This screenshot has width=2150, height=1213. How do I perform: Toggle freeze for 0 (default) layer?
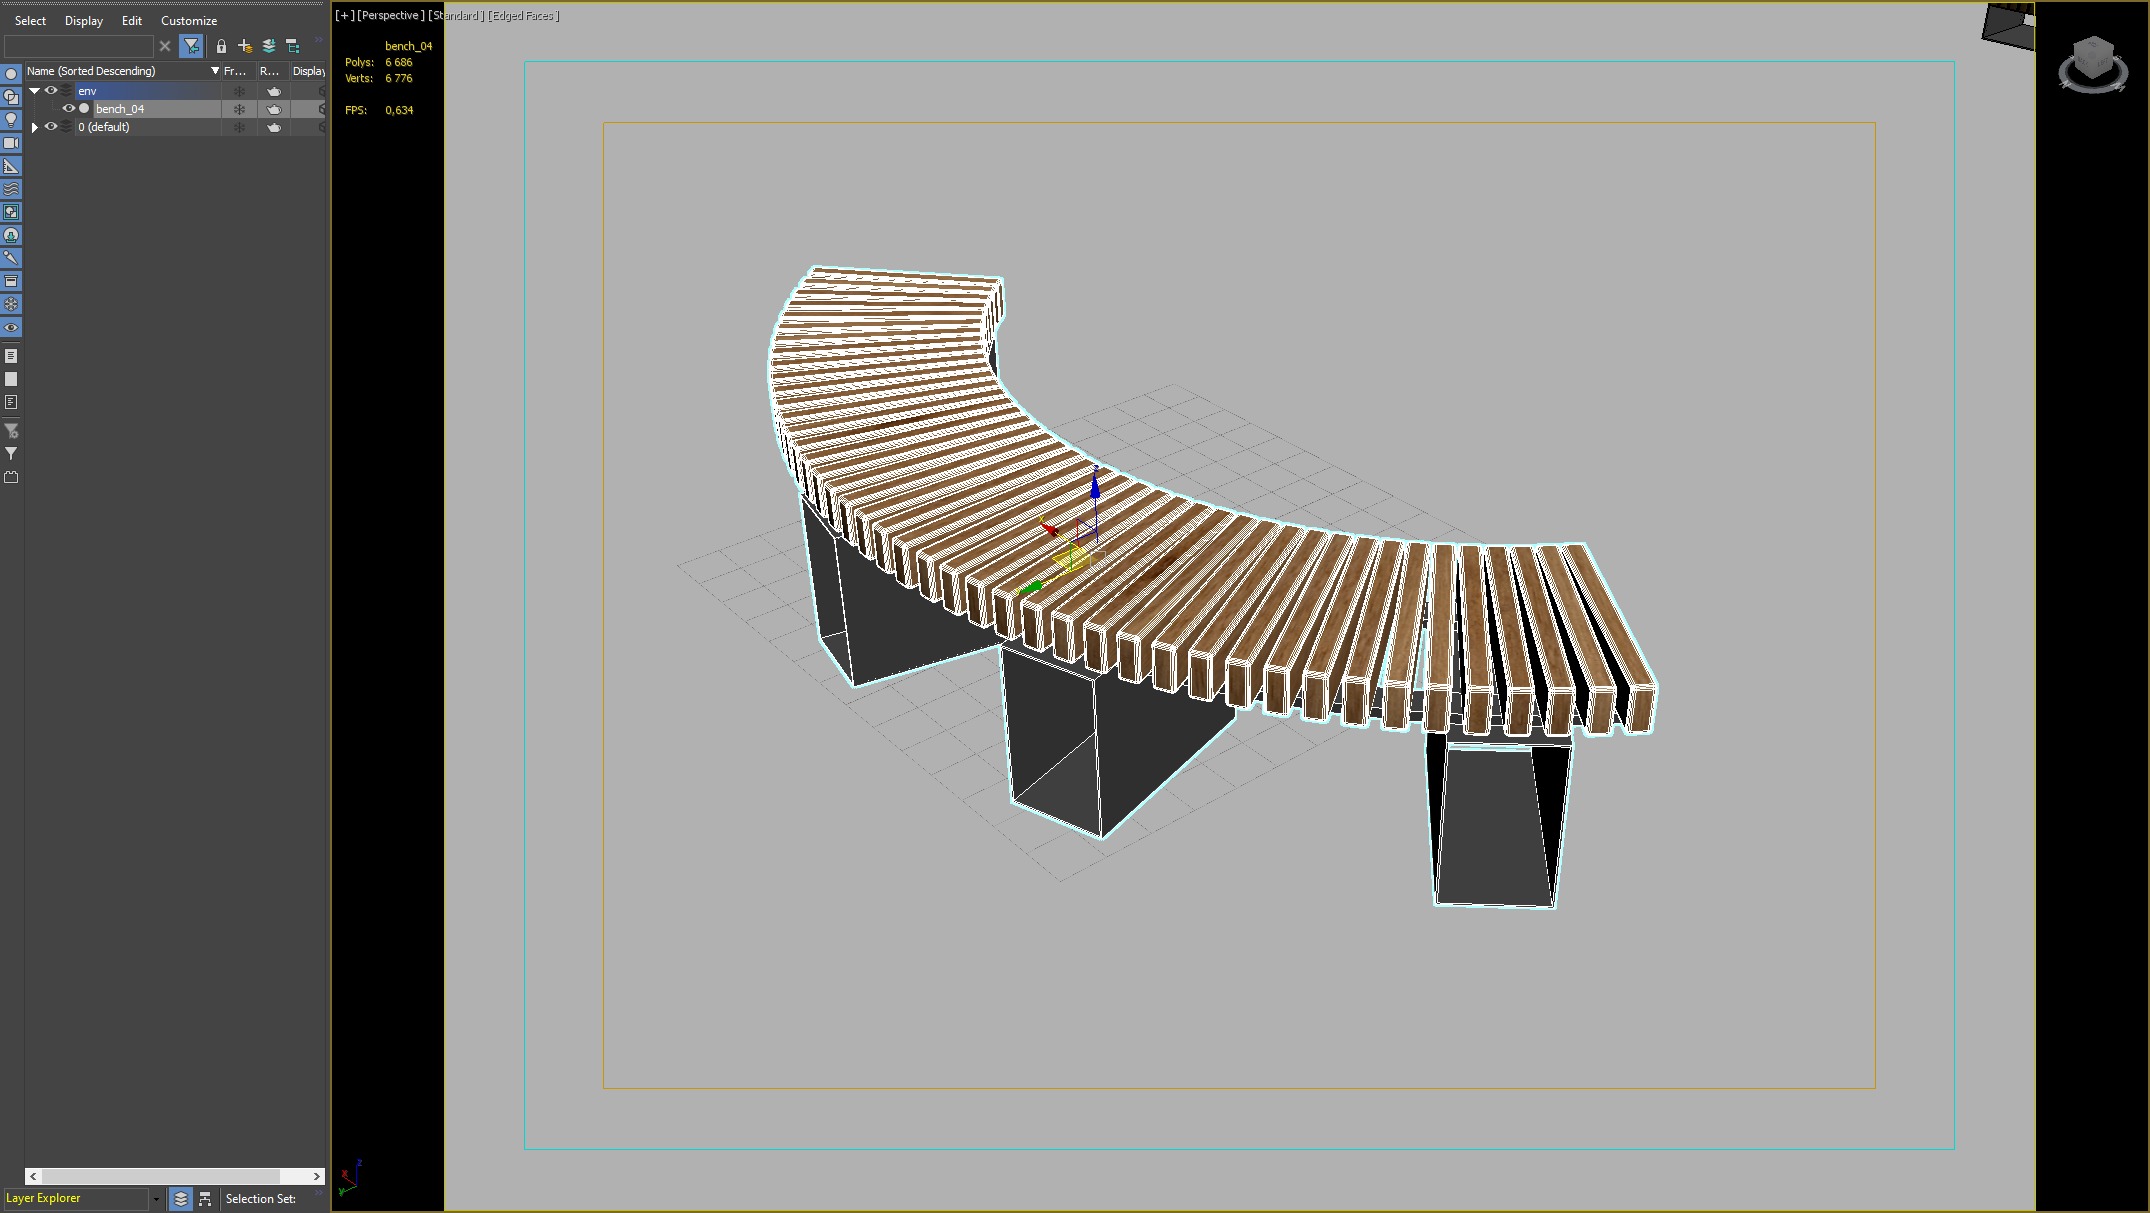point(239,127)
